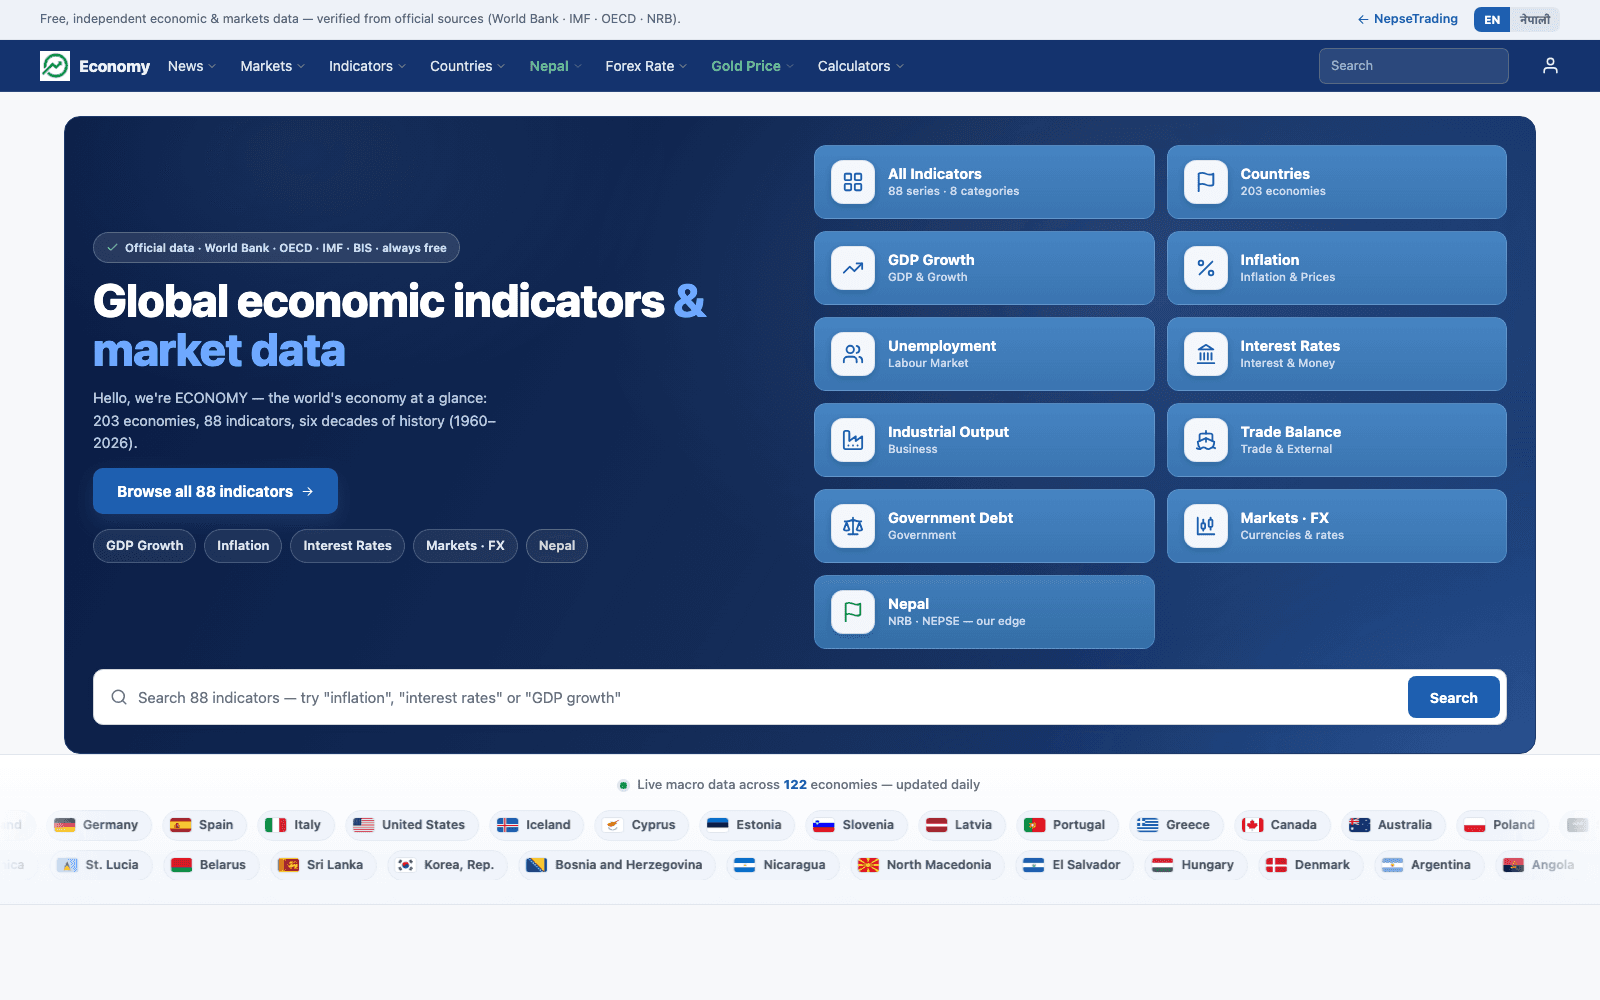Expand the Calculators dropdown
The height and width of the screenshot is (1000, 1600).
pyautogui.click(x=860, y=66)
